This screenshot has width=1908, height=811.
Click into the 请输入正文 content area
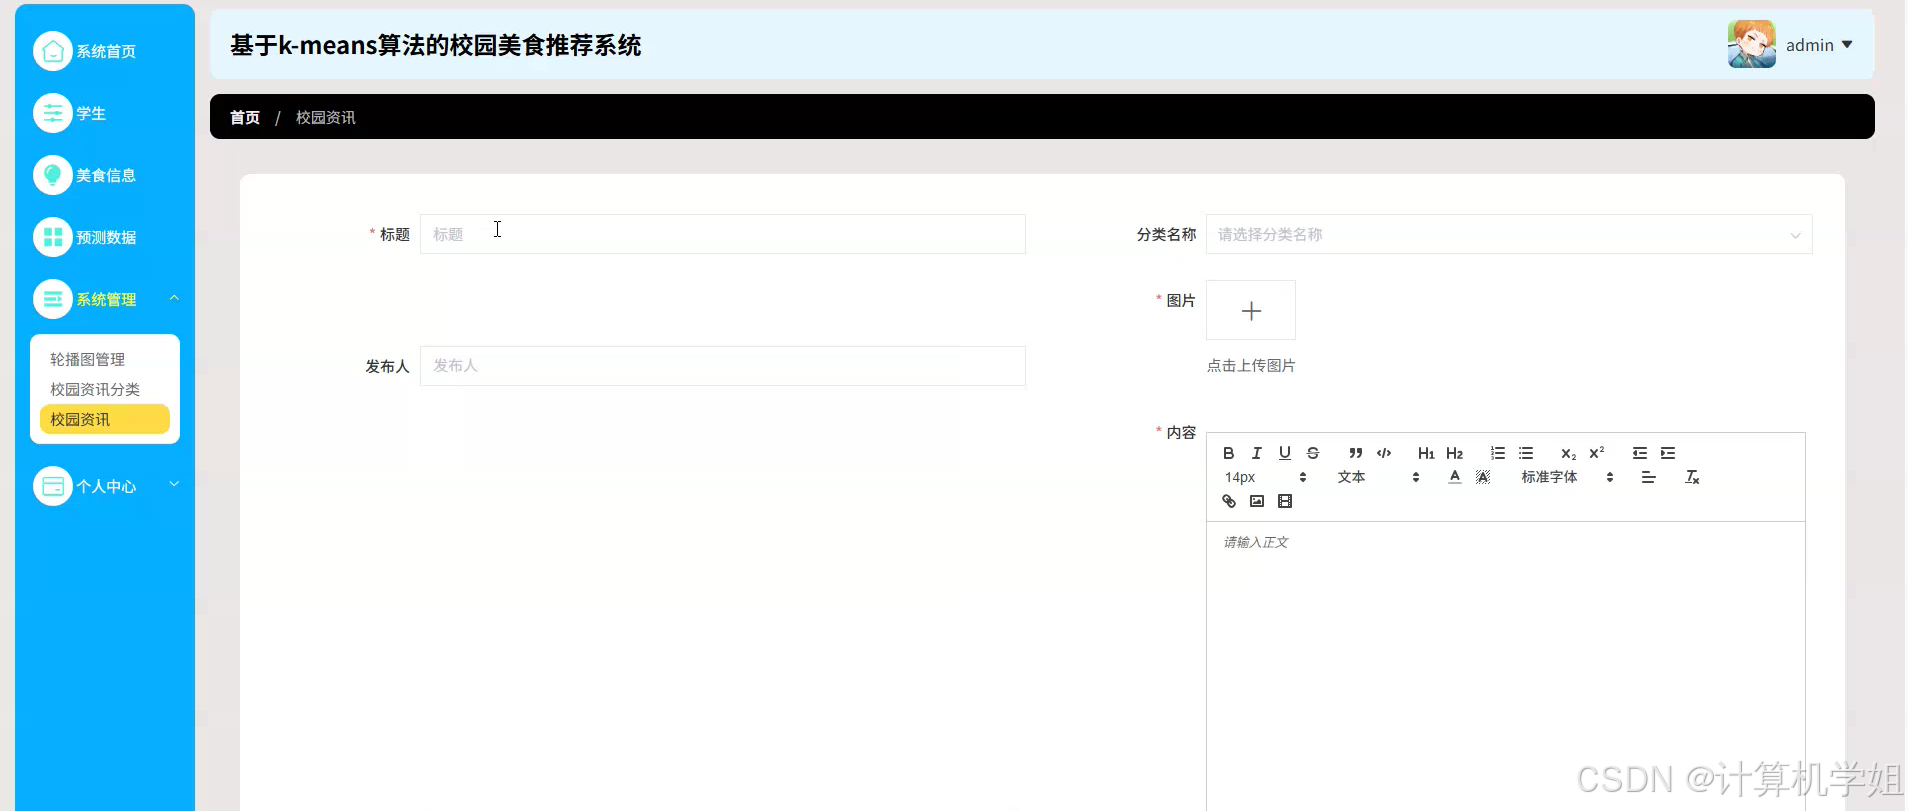(x=1506, y=665)
